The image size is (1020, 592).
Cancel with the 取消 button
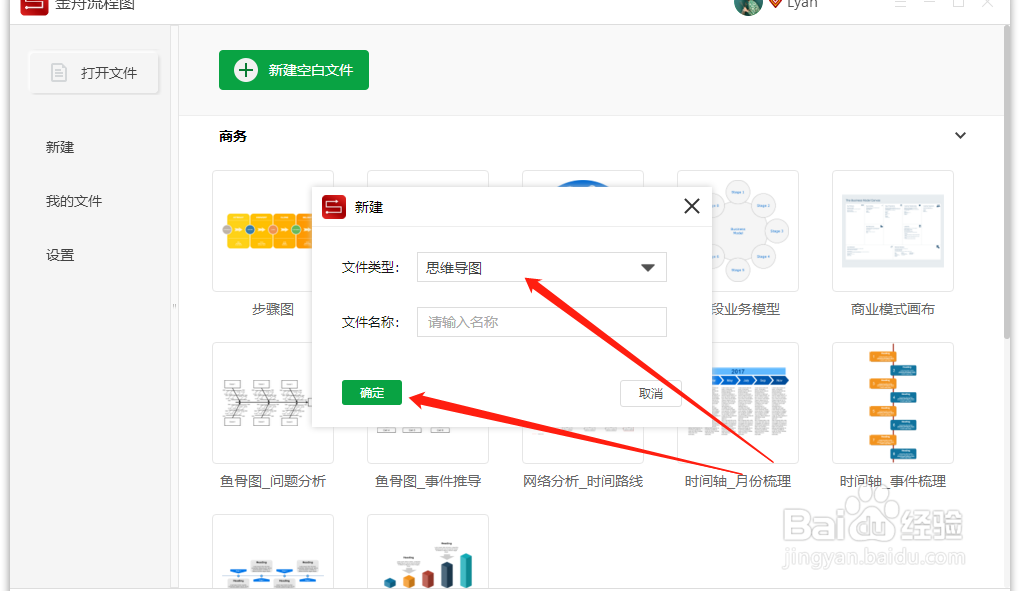(651, 394)
